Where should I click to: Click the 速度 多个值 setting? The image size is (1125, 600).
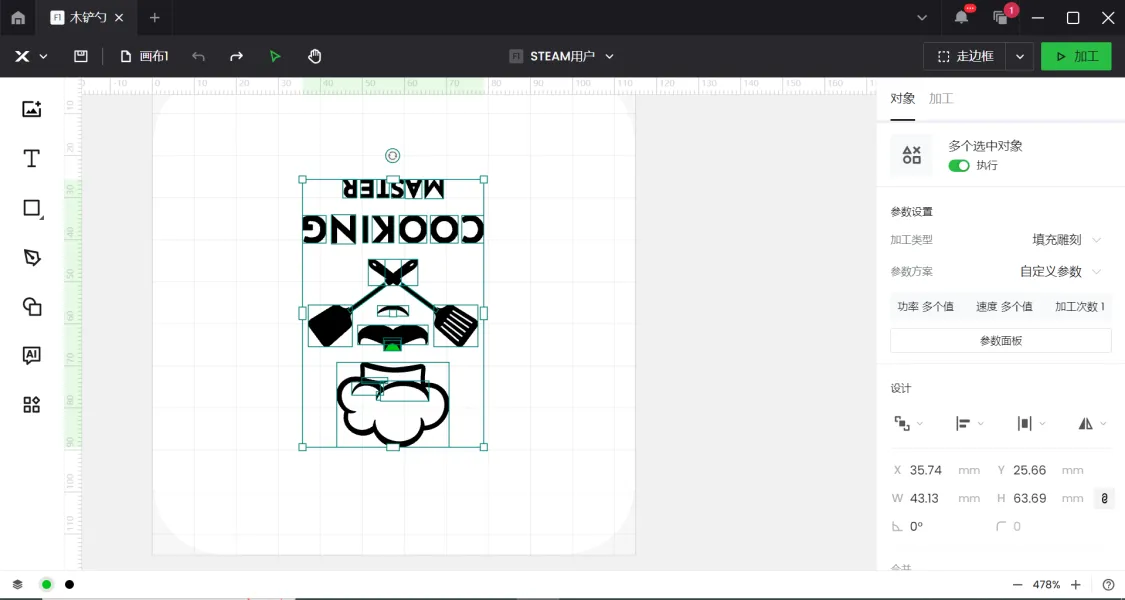coord(1004,306)
